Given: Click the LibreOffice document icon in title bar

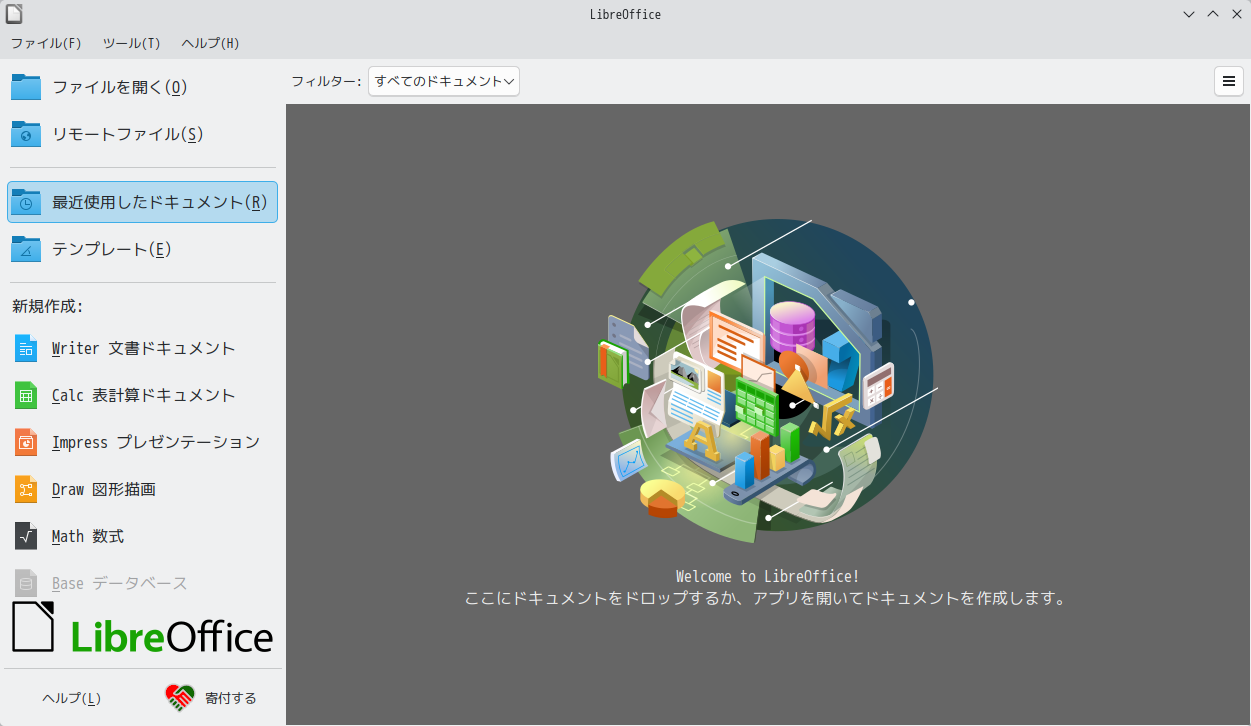Looking at the screenshot, I should click(14, 14).
